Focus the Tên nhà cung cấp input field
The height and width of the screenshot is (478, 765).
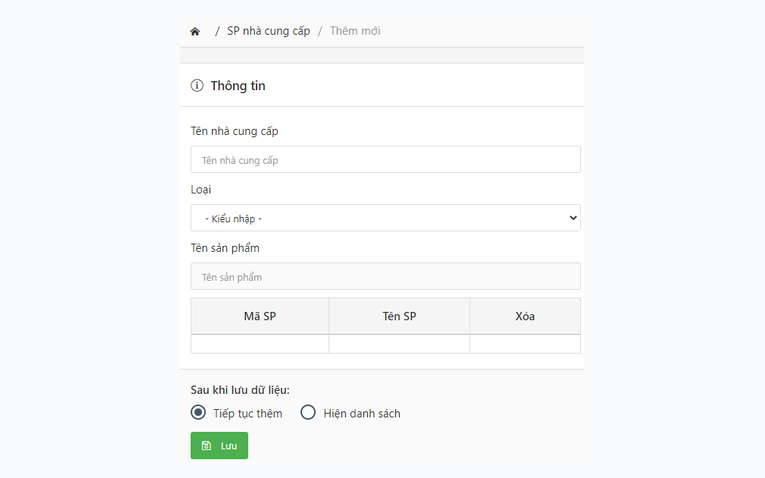pos(385,159)
